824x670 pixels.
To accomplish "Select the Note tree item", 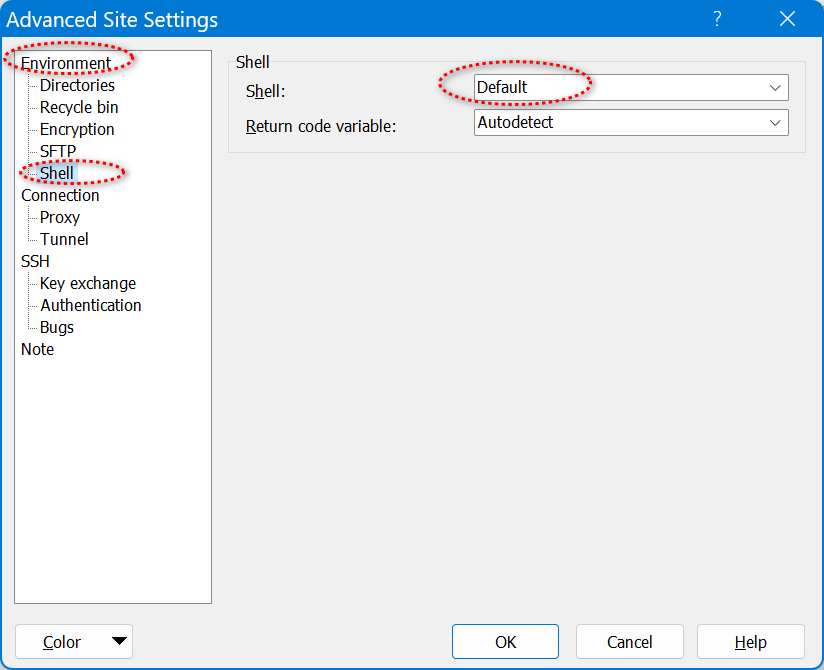I will pyautogui.click(x=38, y=349).
